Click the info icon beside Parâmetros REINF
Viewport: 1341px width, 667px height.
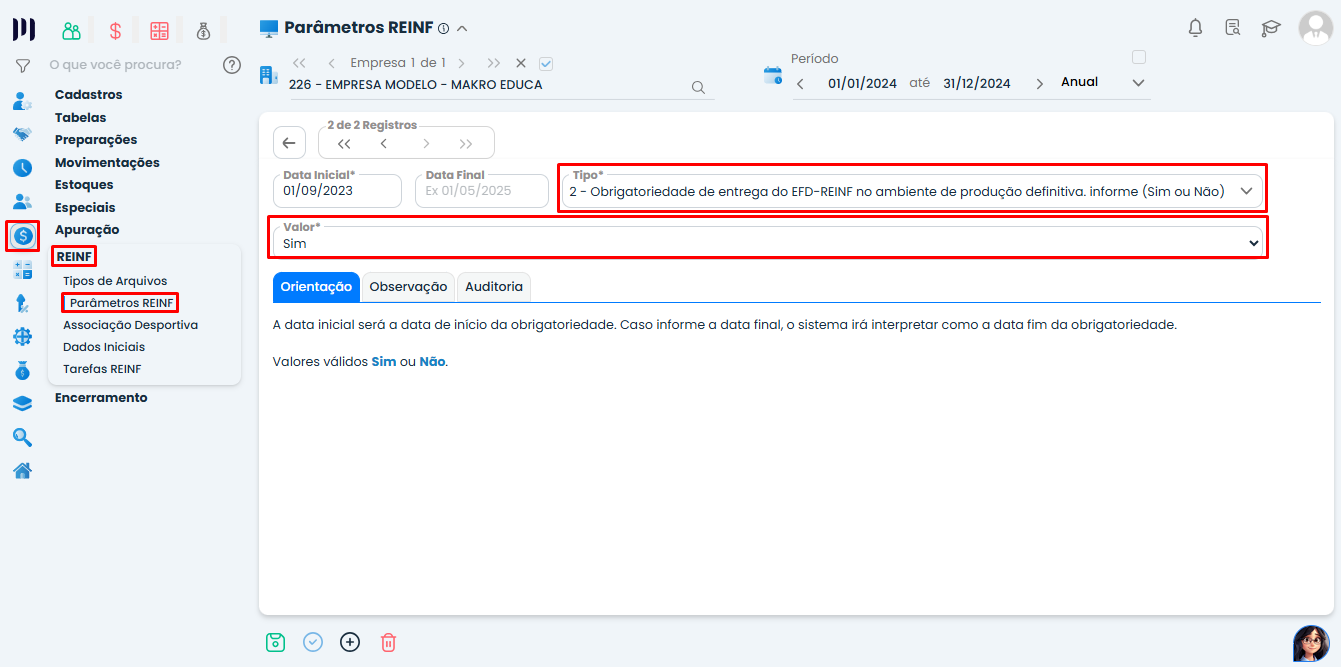(x=443, y=29)
